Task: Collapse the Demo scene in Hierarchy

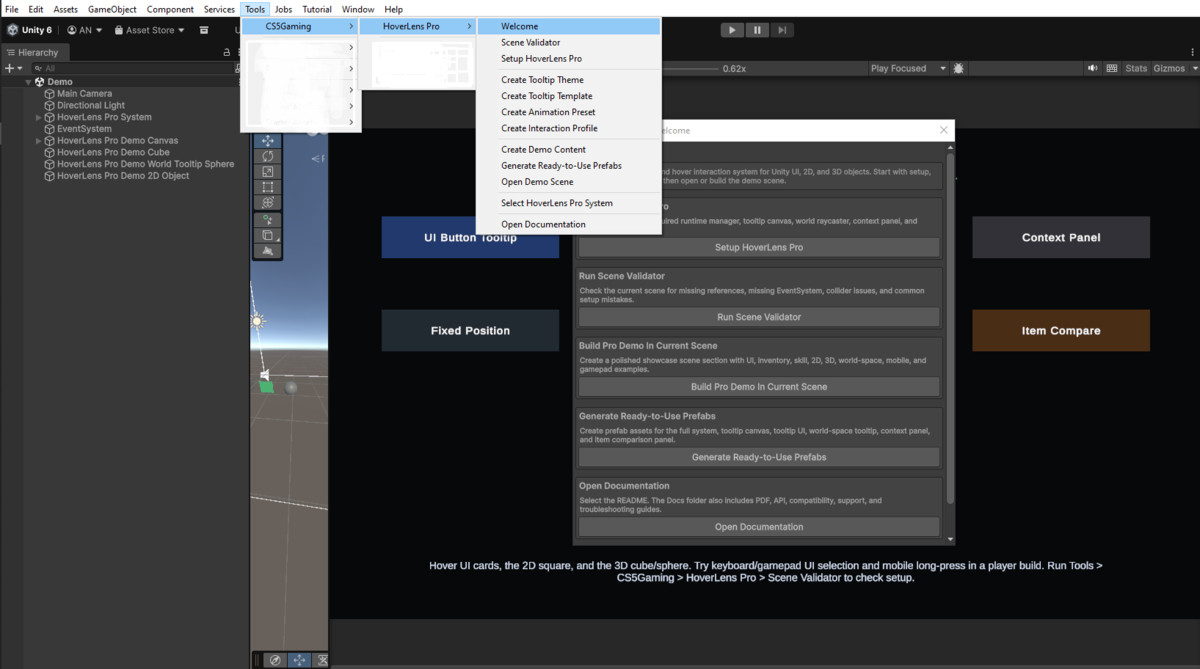Action: pyautogui.click(x=29, y=82)
